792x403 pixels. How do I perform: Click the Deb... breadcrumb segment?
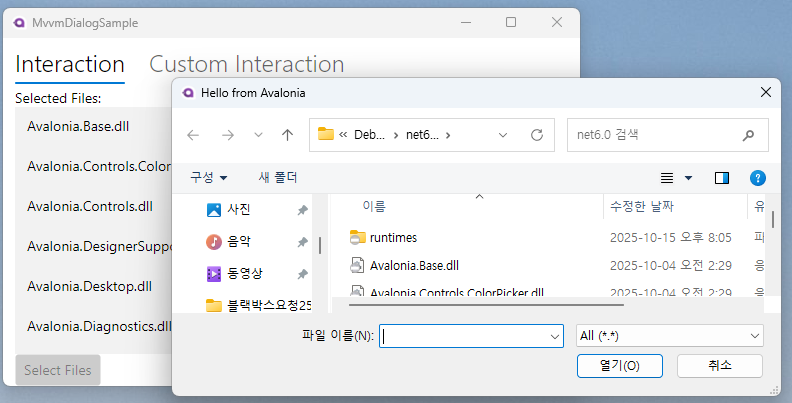point(369,135)
